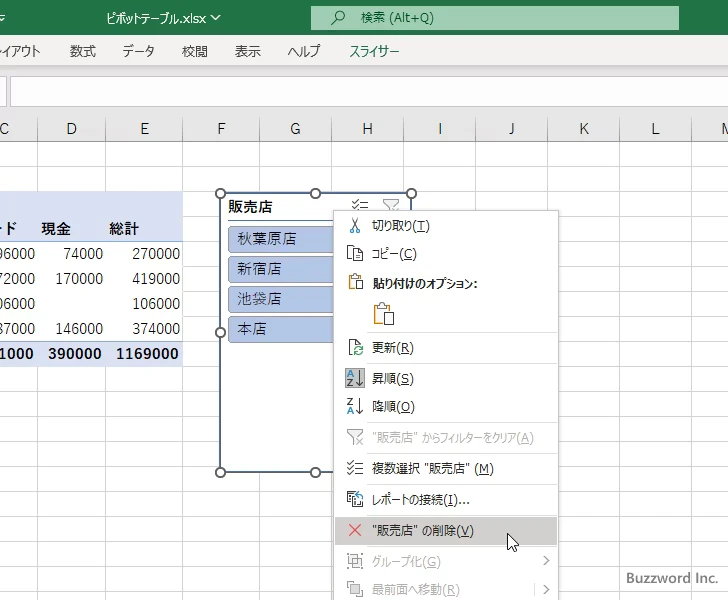Click the slicer's top-right resize handle
Image resolution: width=728 pixels, height=600 pixels.
tap(411, 193)
